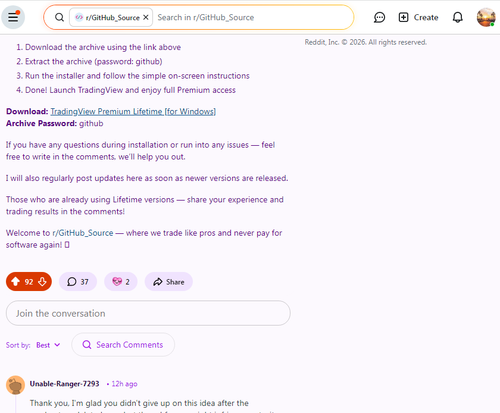This screenshot has width=500, height=413.
Task: Click 'Reddit, Inc. © 2026. All rights reserved.' text
Action: pos(366,42)
